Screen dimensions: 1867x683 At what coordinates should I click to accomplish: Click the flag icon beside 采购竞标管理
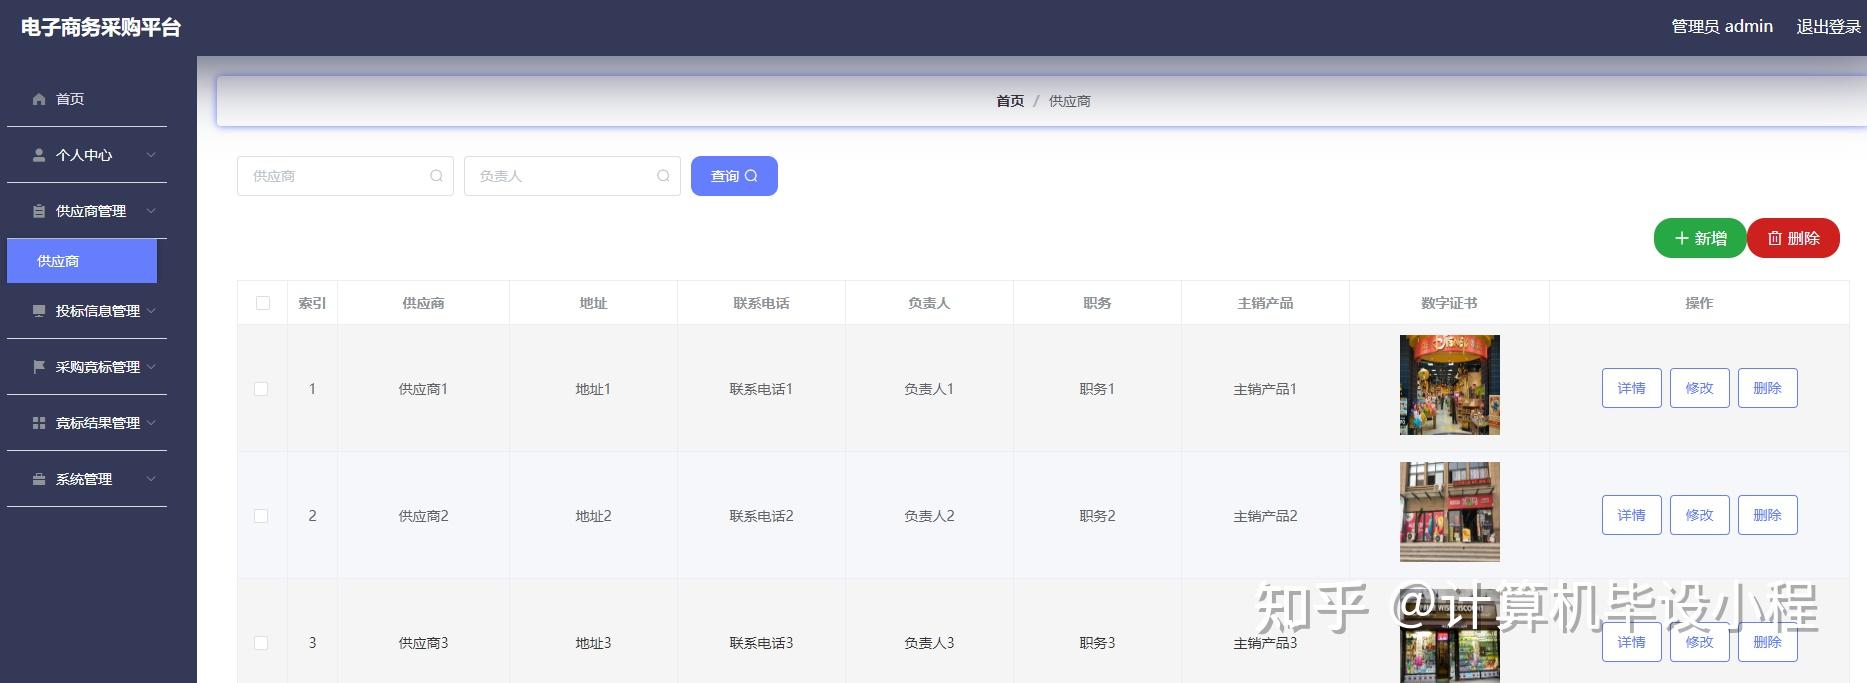pyautogui.click(x=39, y=367)
